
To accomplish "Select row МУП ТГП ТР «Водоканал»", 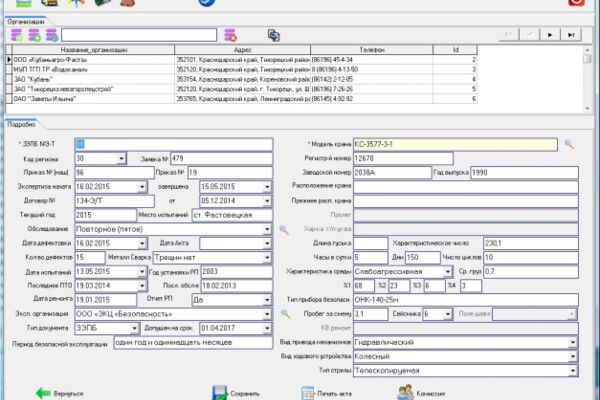I will coord(245,70).
